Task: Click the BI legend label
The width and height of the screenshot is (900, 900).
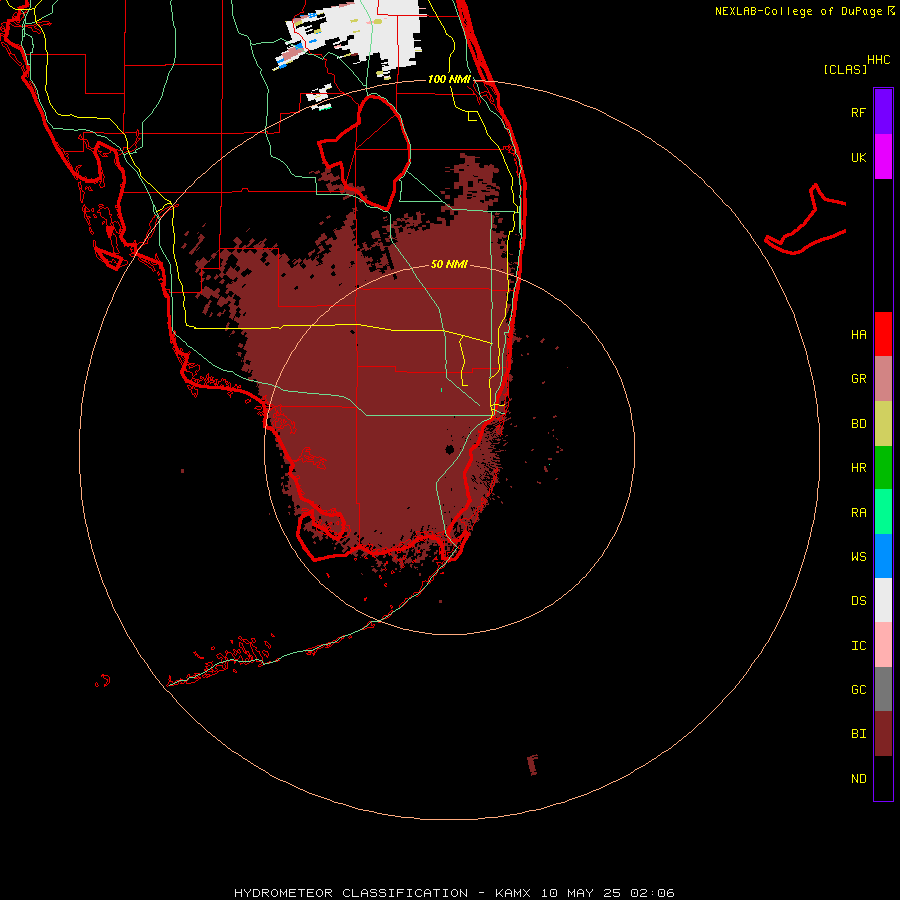Action: 859,734
